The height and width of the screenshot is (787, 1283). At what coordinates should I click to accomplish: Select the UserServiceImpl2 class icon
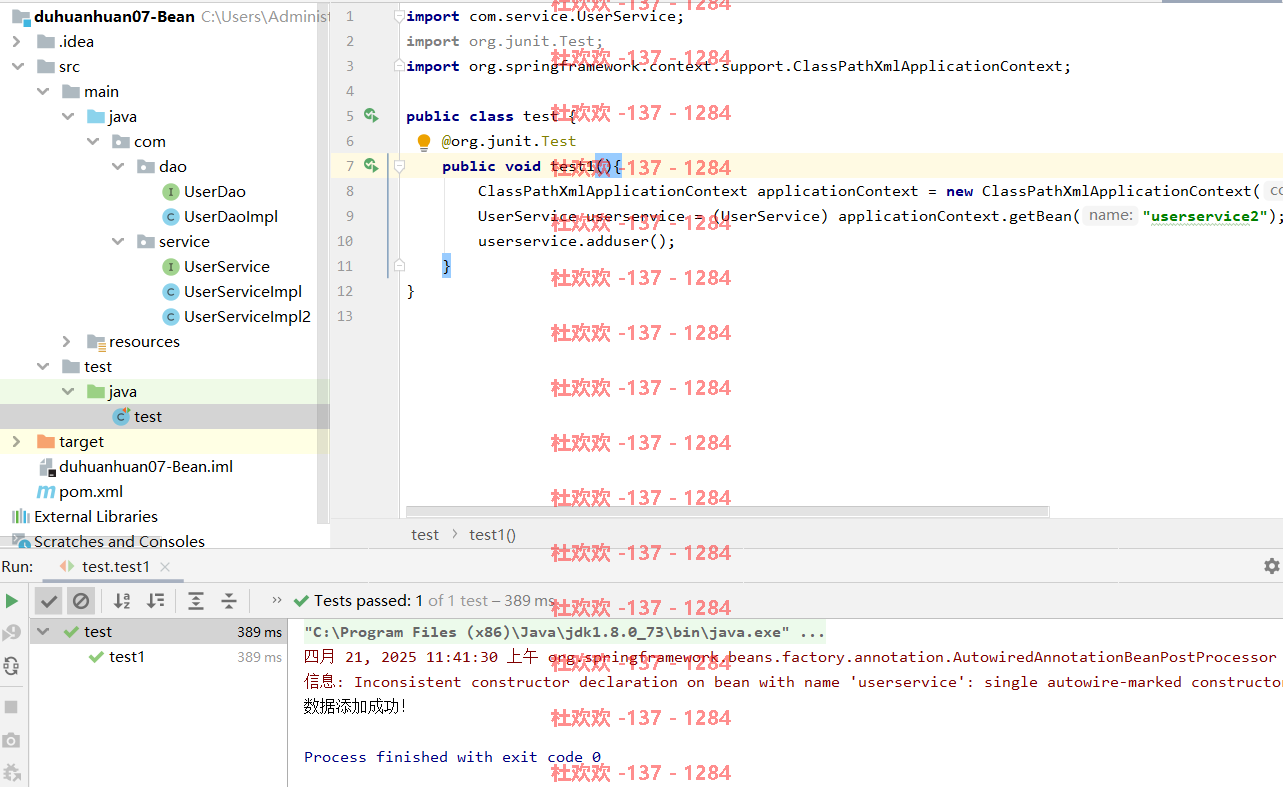pos(170,317)
